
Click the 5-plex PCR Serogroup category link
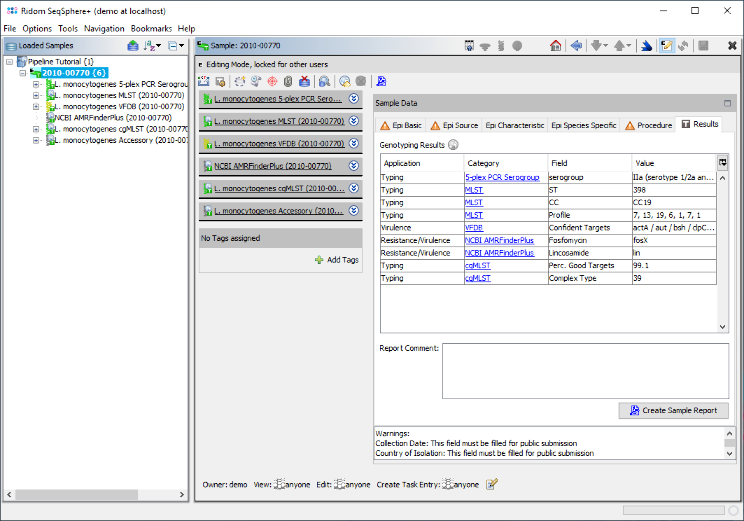click(x=502, y=177)
